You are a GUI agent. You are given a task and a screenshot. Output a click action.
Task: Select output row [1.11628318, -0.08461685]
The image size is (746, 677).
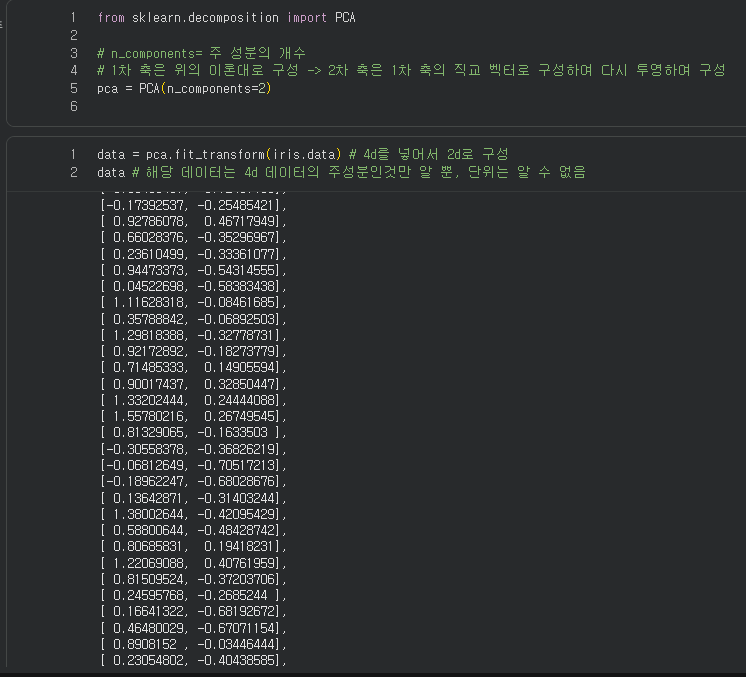(x=194, y=303)
